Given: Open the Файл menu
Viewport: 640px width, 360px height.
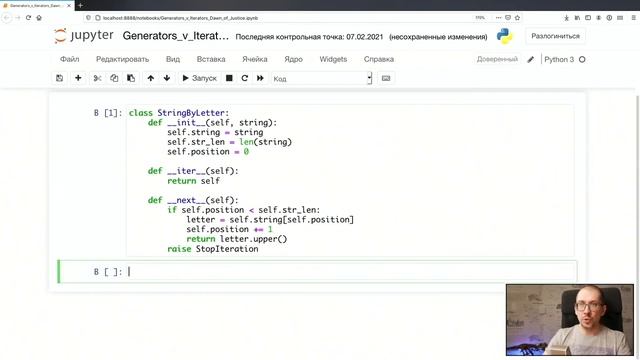Looking at the screenshot, I should tap(70, 59).
